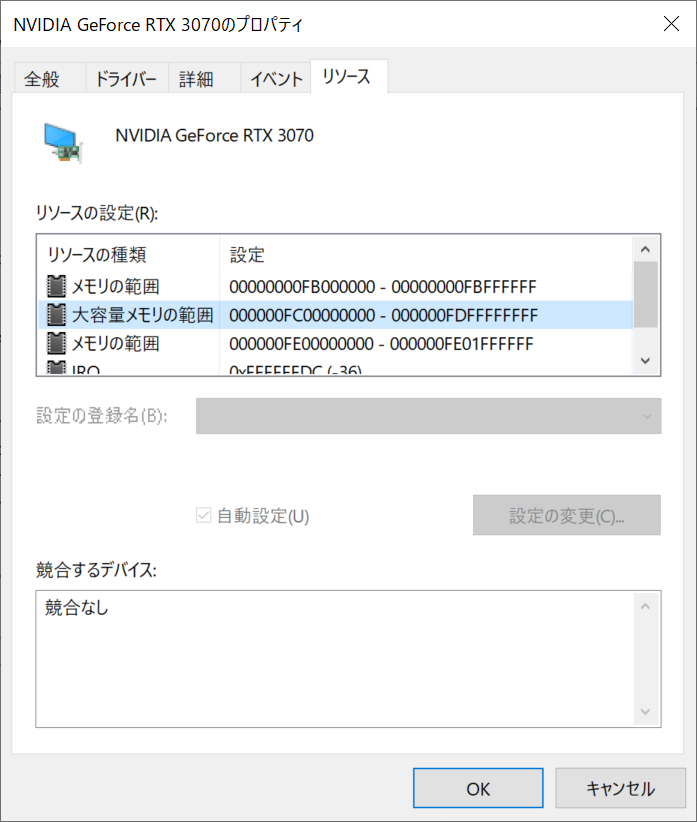Image resolution: width=697 pixels, height=822 pixels.
Task: Click down arrow of 競合するデバイス scrollbar
Action: 646,712
